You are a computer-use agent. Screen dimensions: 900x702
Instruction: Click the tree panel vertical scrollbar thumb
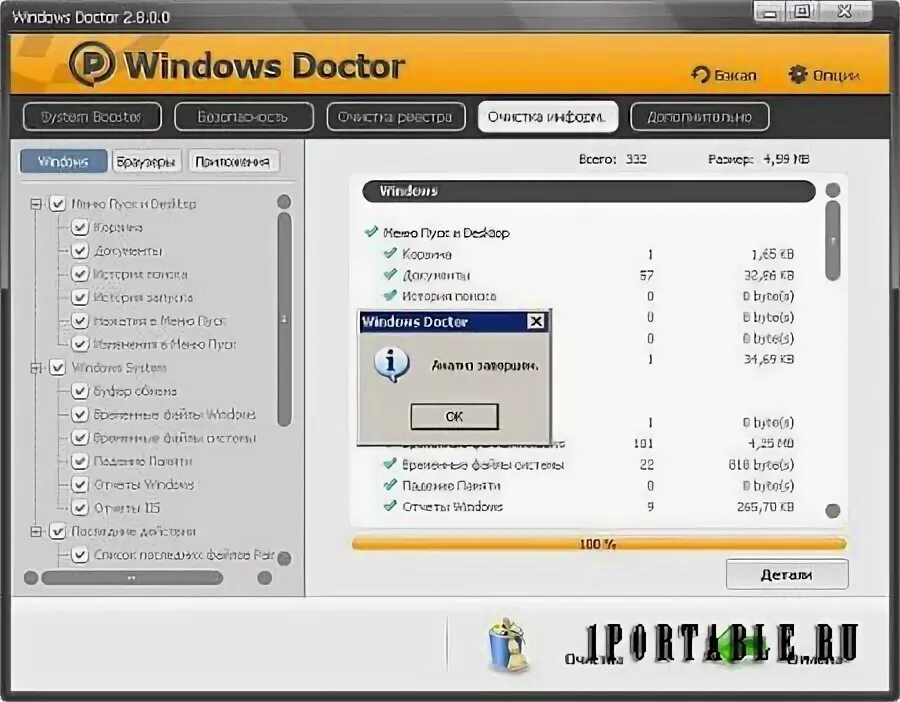[284, 319]
